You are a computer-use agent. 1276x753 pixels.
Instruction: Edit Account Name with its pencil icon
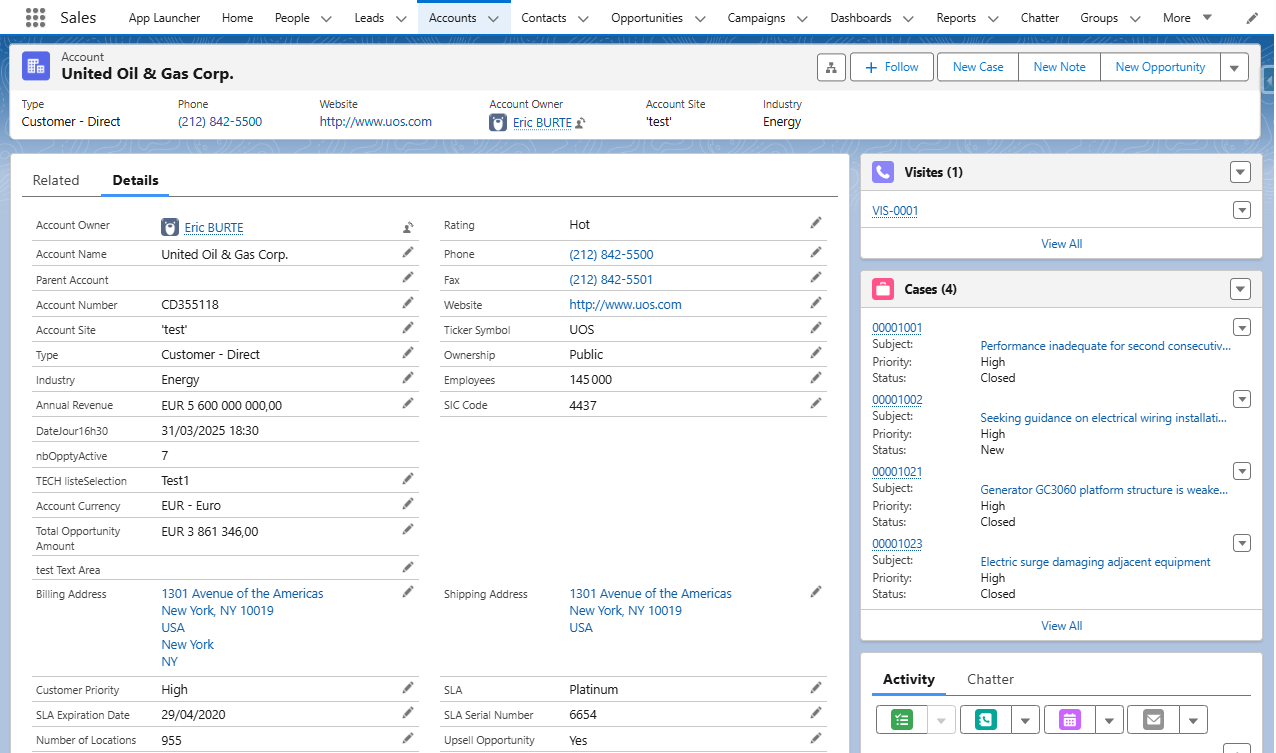point(407,251)
